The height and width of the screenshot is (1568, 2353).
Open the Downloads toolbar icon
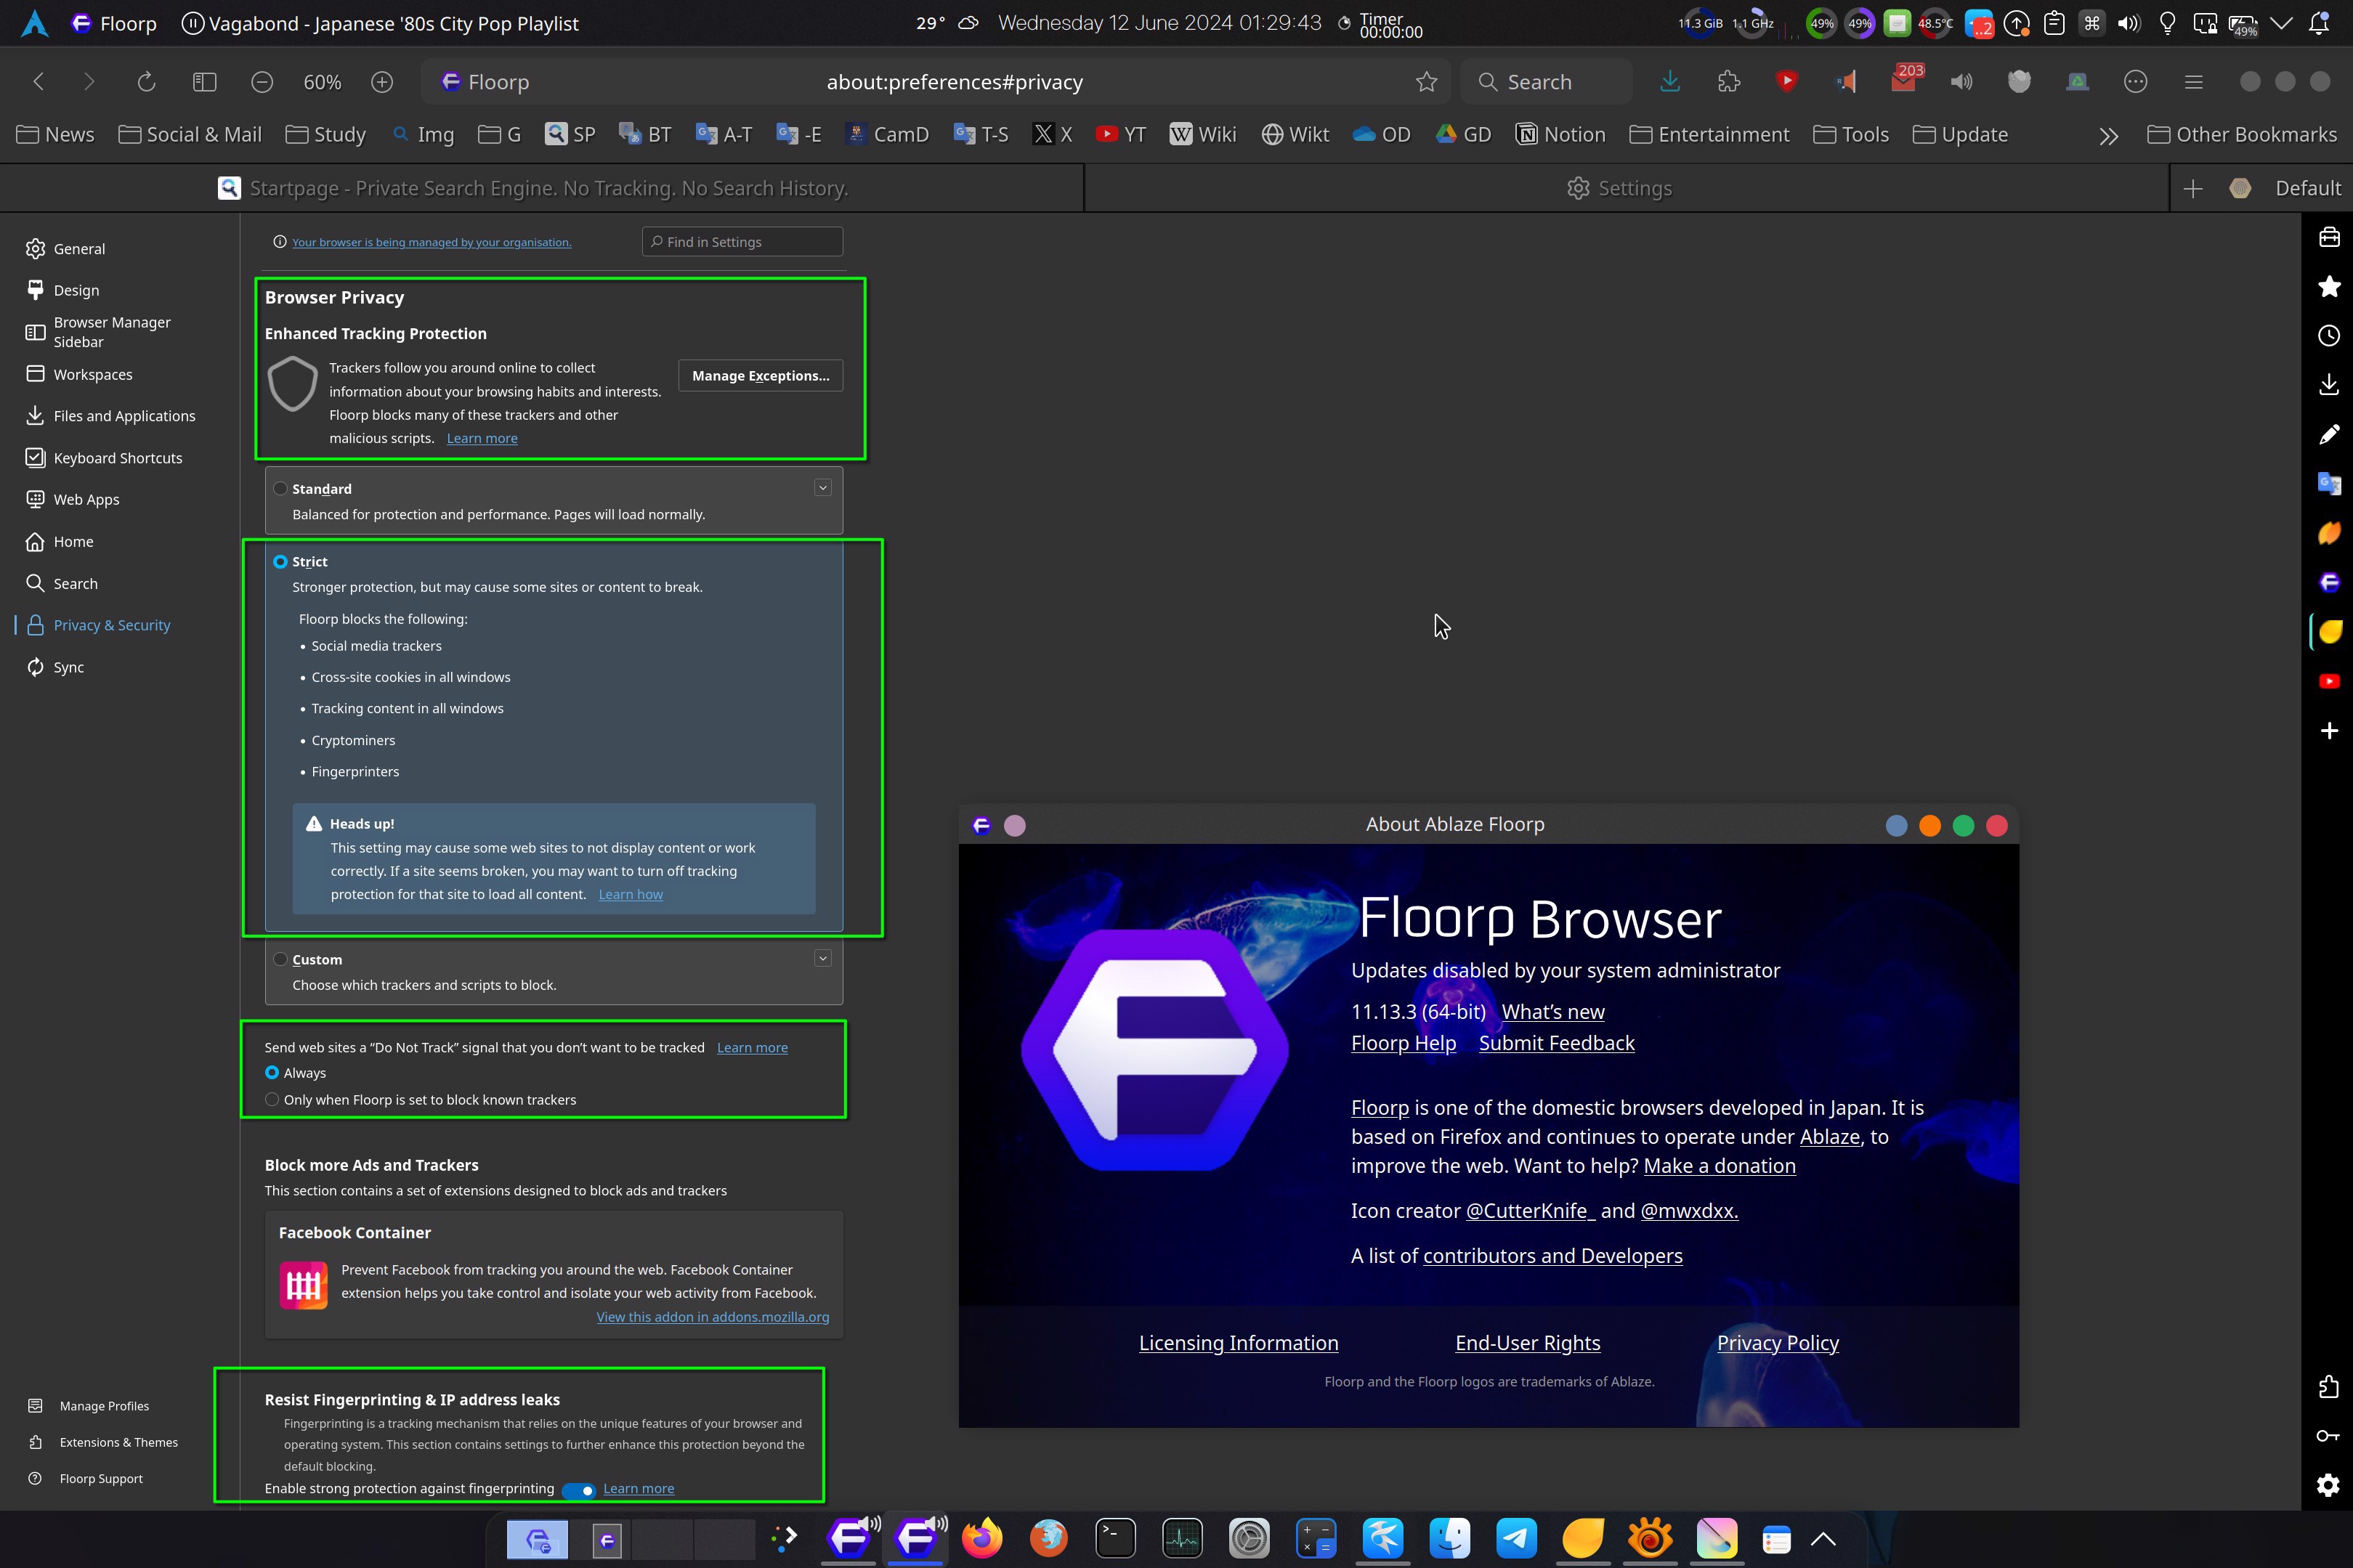pyautogui.click(x=1670, y=82)
